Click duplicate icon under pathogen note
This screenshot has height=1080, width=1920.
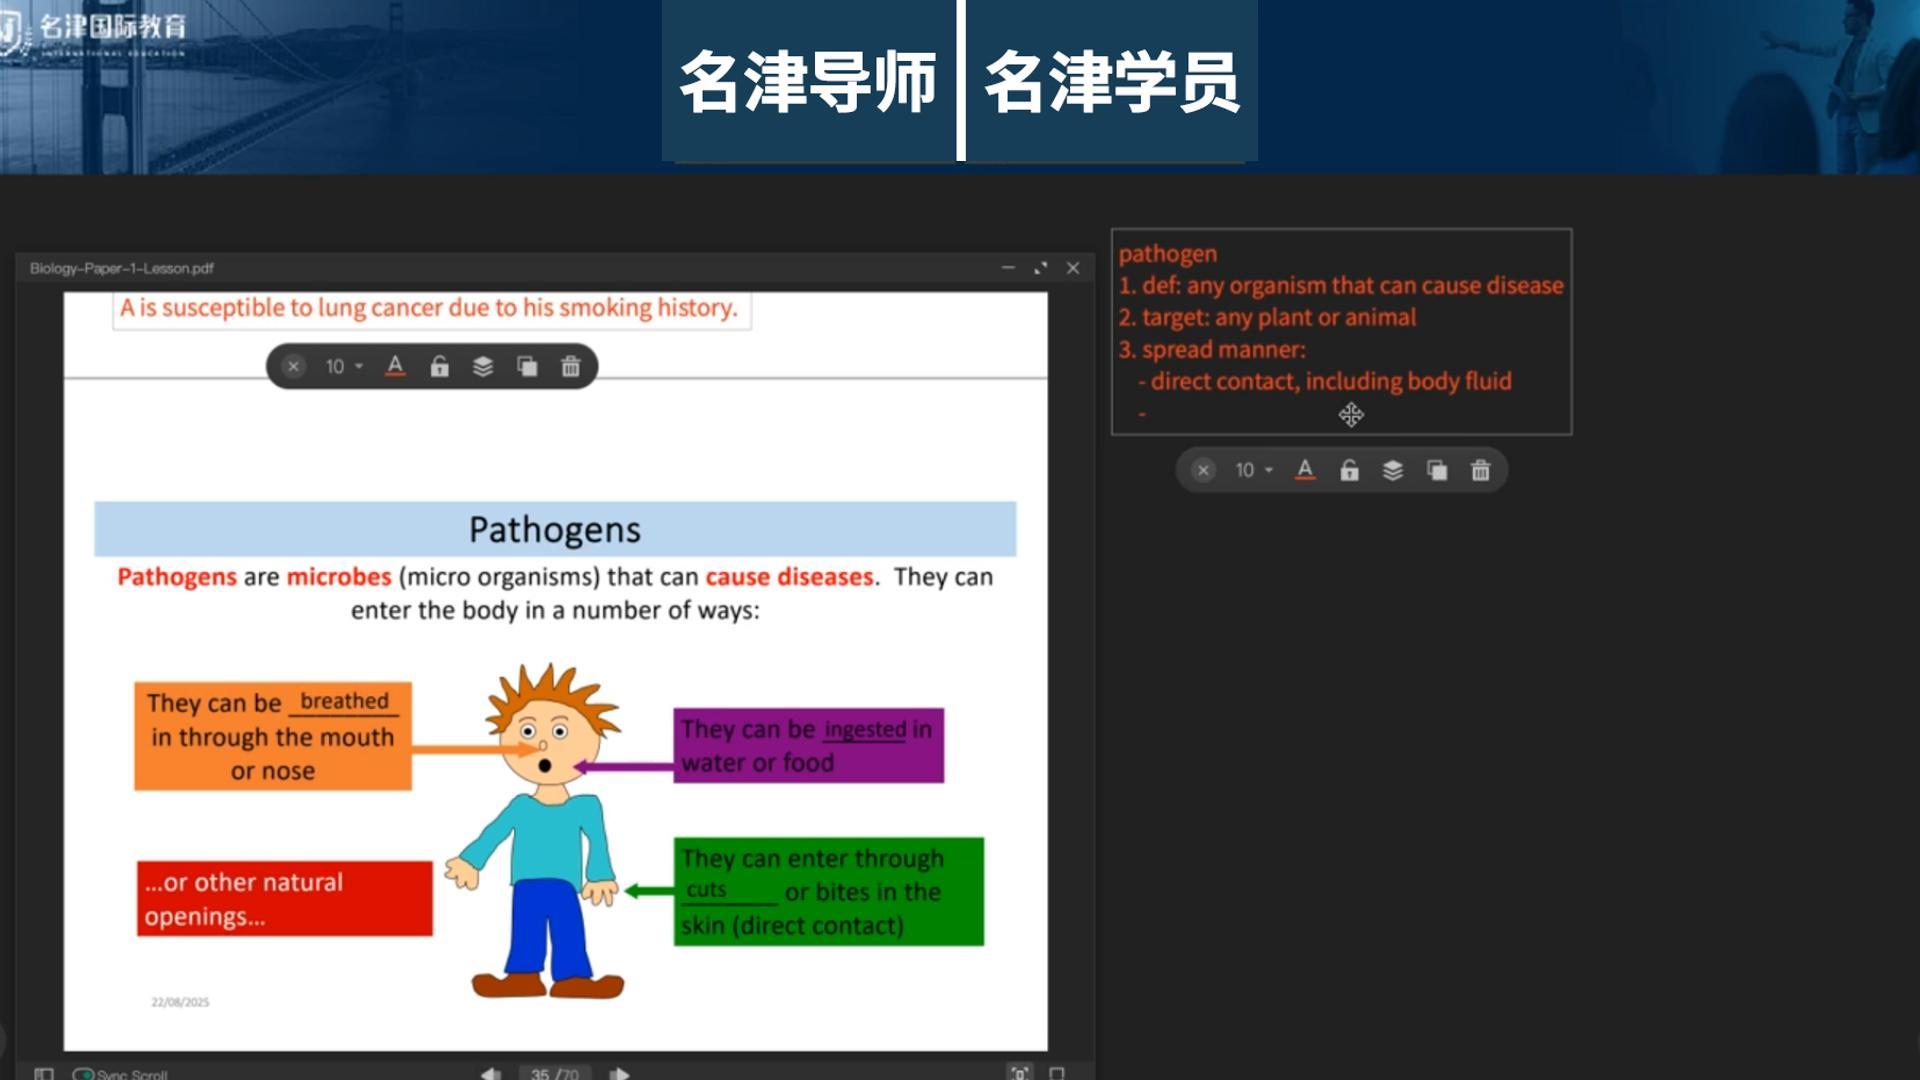point(1437,470)
